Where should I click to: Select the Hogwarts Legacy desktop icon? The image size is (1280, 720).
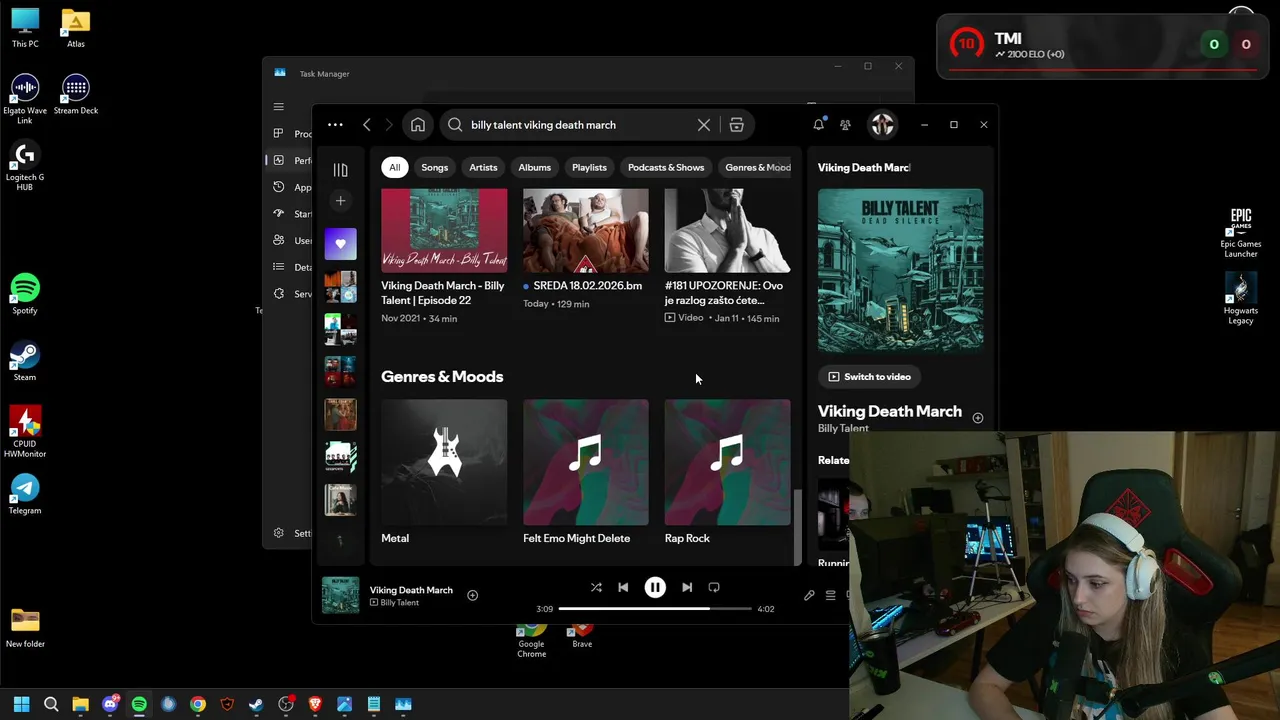(x=1241, y=299)
